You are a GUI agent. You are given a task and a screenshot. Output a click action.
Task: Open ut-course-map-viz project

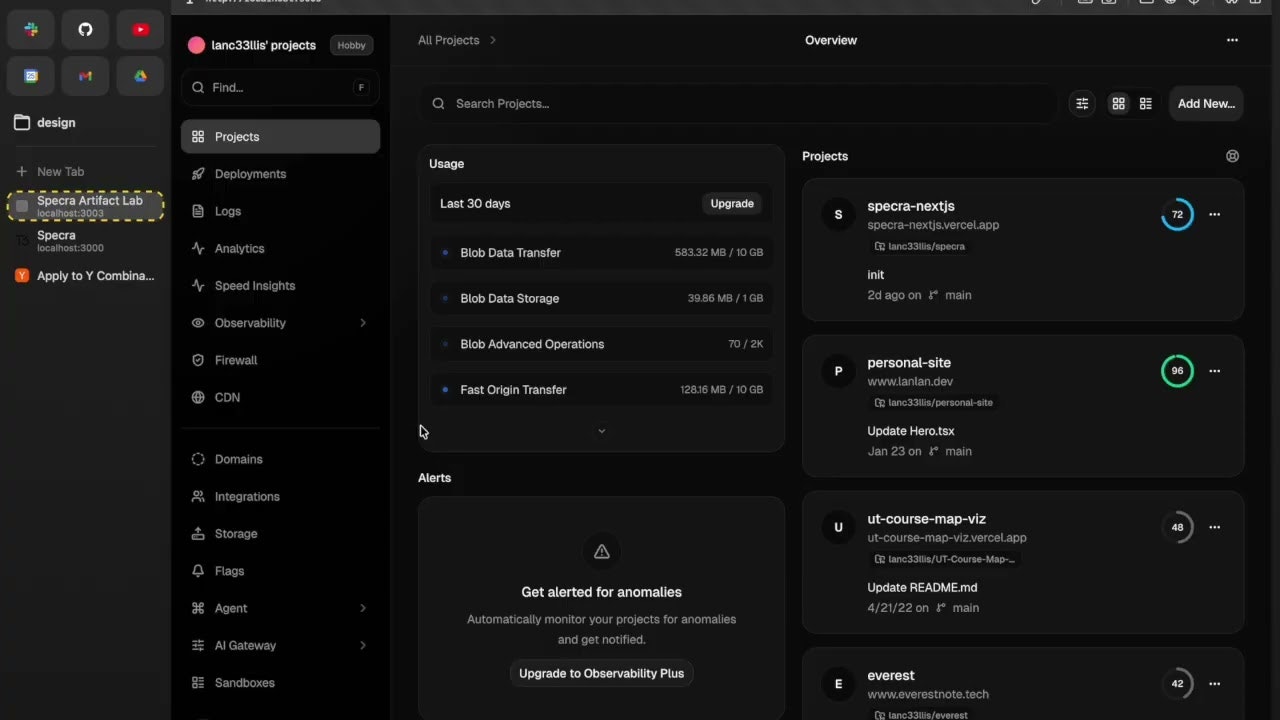pyautogui.click(x=926, y=519)
